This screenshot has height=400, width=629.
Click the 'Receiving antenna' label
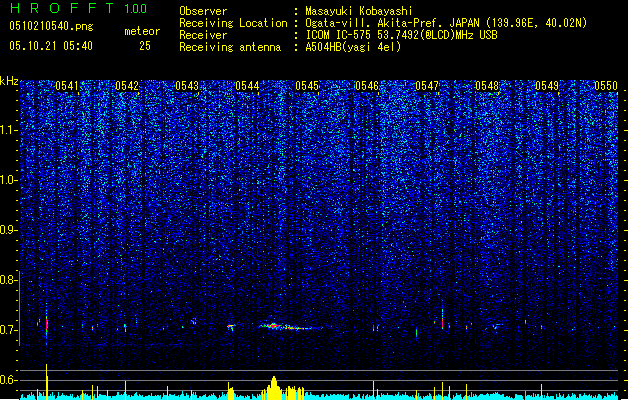click(x=230, y=47)
